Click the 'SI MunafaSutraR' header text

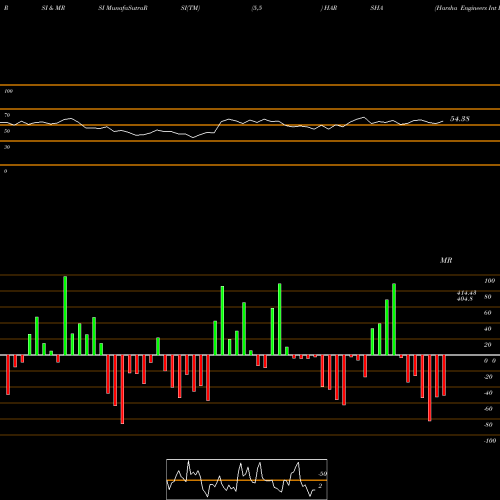point(123,8)
